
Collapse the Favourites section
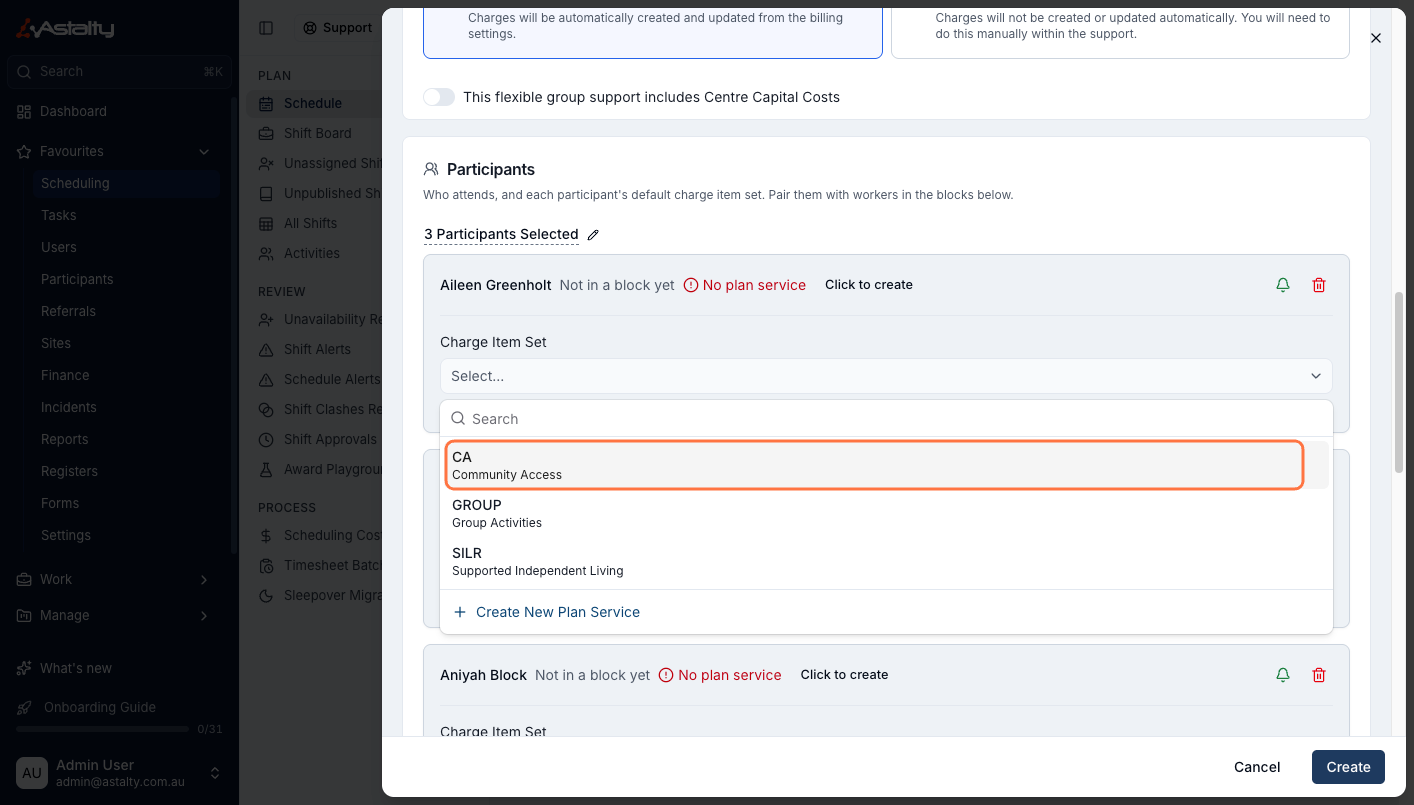click(x=204, y=151)
